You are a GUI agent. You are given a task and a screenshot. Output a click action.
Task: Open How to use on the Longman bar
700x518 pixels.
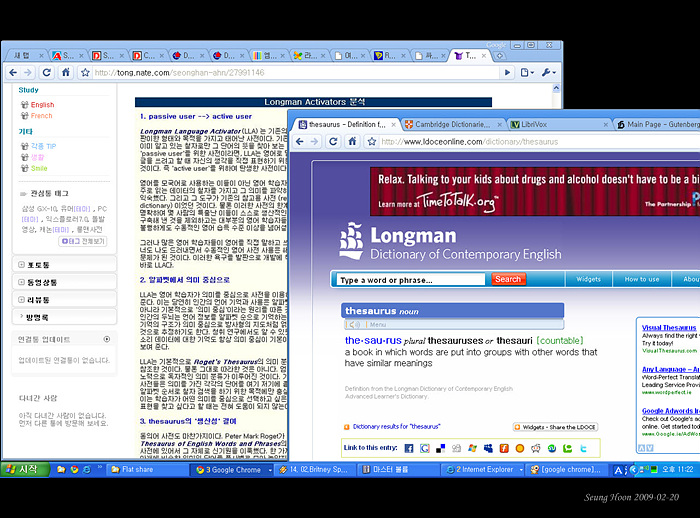coord(642,279)
